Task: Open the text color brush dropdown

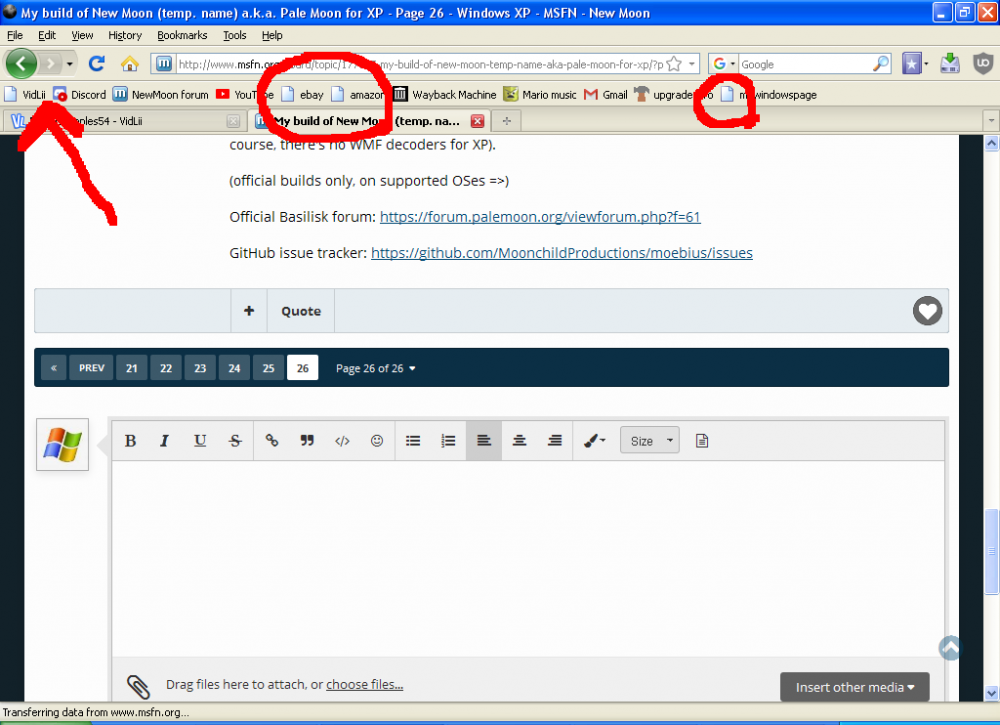Action: tap(594, 441)
